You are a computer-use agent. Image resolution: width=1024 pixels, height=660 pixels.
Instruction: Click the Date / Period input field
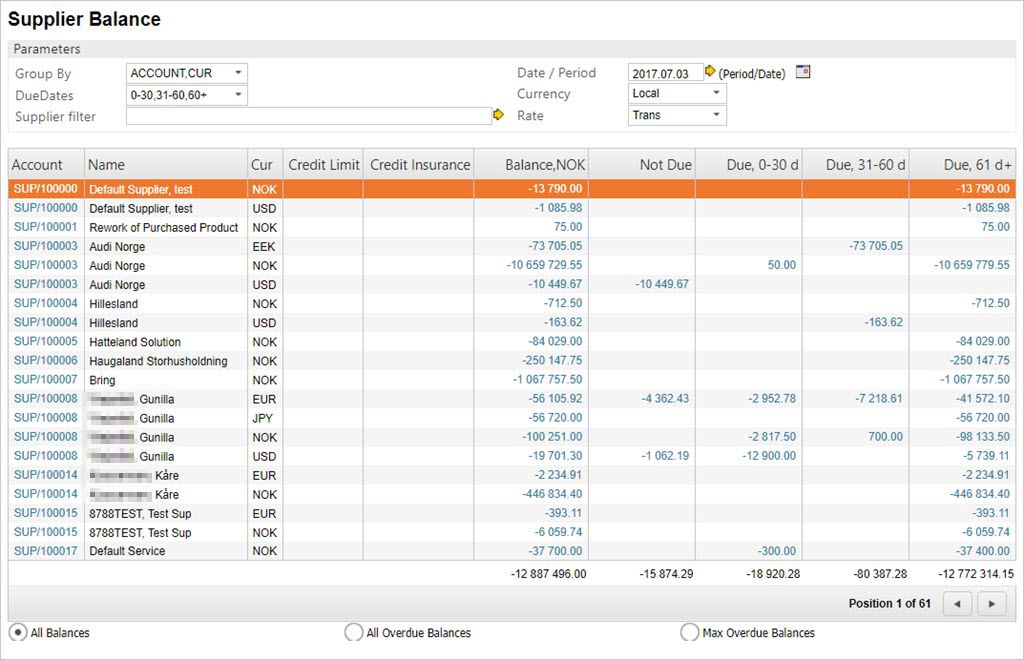coord(665,73)
